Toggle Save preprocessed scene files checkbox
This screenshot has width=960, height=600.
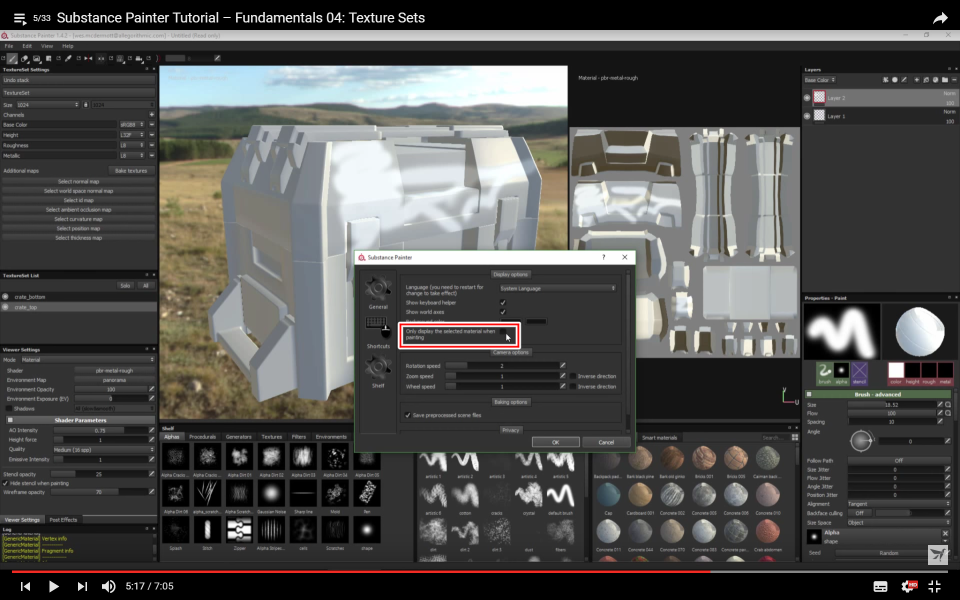(408, 415)
